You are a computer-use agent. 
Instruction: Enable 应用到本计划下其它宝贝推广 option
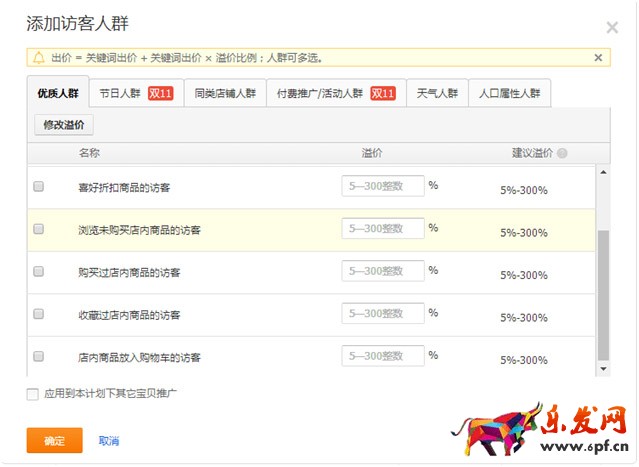[33, 394]
